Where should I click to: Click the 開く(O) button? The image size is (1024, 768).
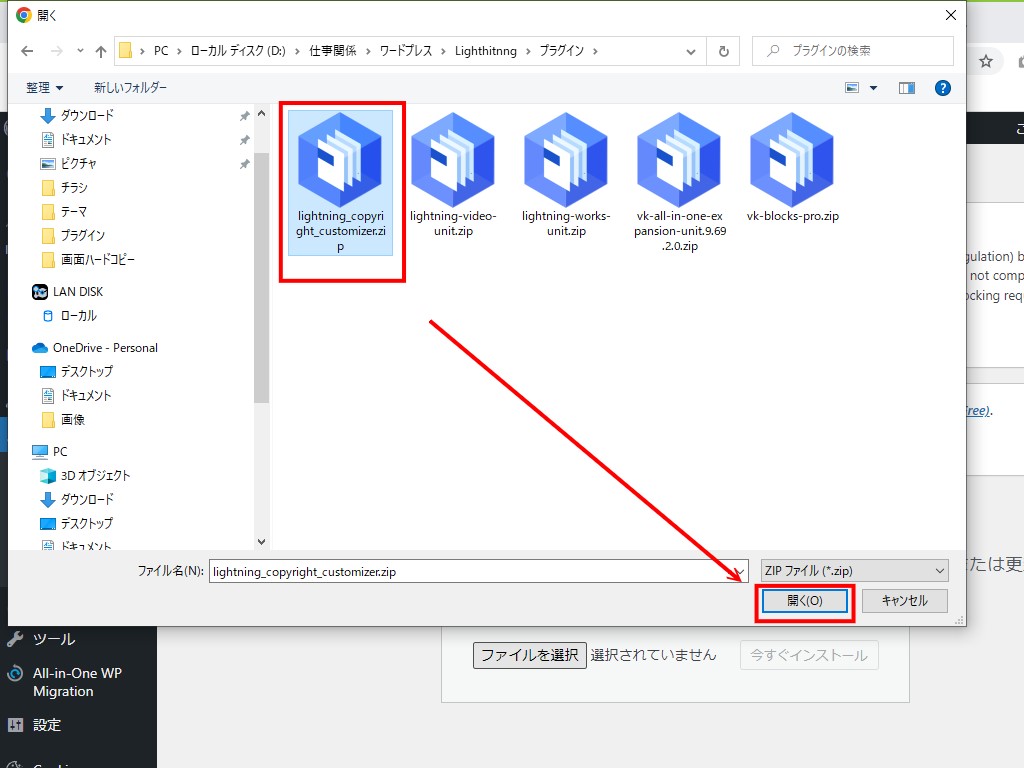[804, 601]
